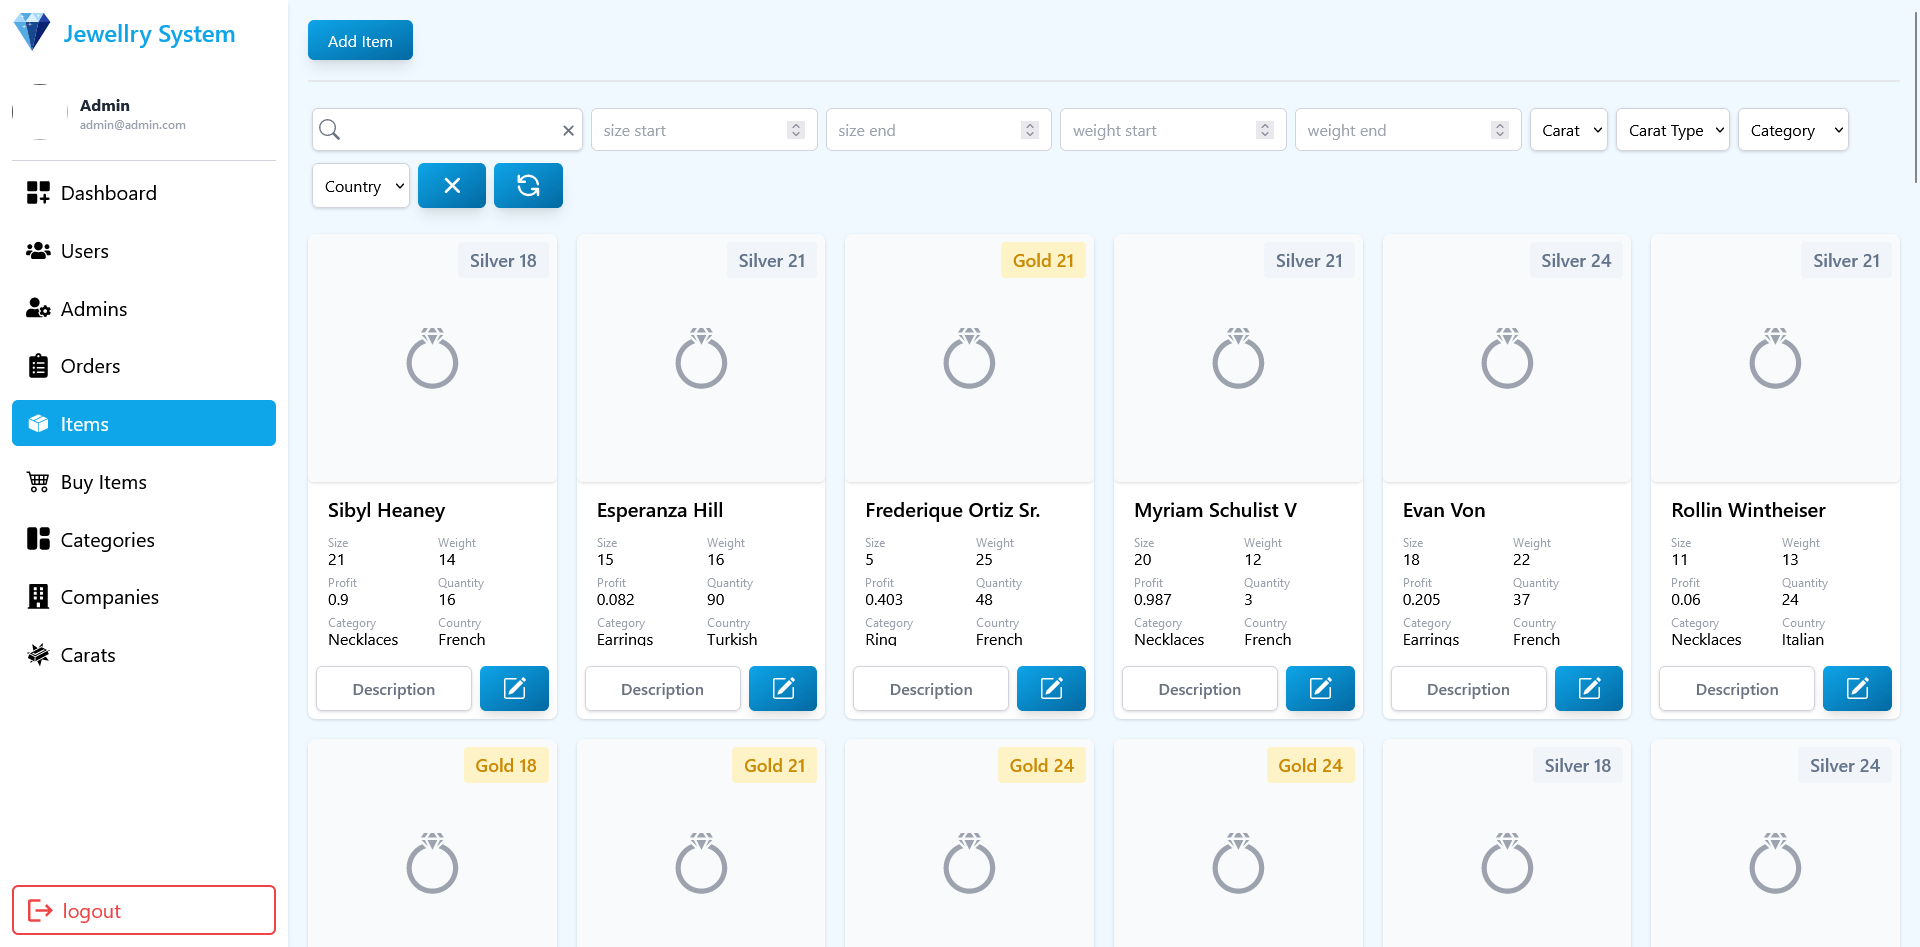1920x947 pixels.
Task: Open the Category filter dropdown
Action: click(1792, 130)
